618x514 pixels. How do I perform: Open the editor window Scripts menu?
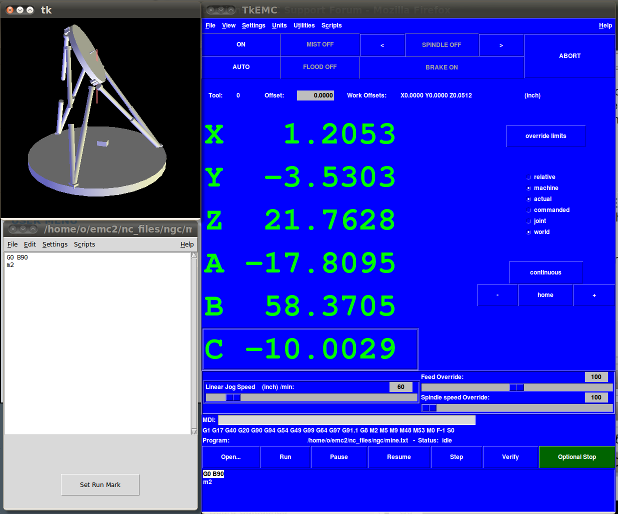[x=84, y=244]
